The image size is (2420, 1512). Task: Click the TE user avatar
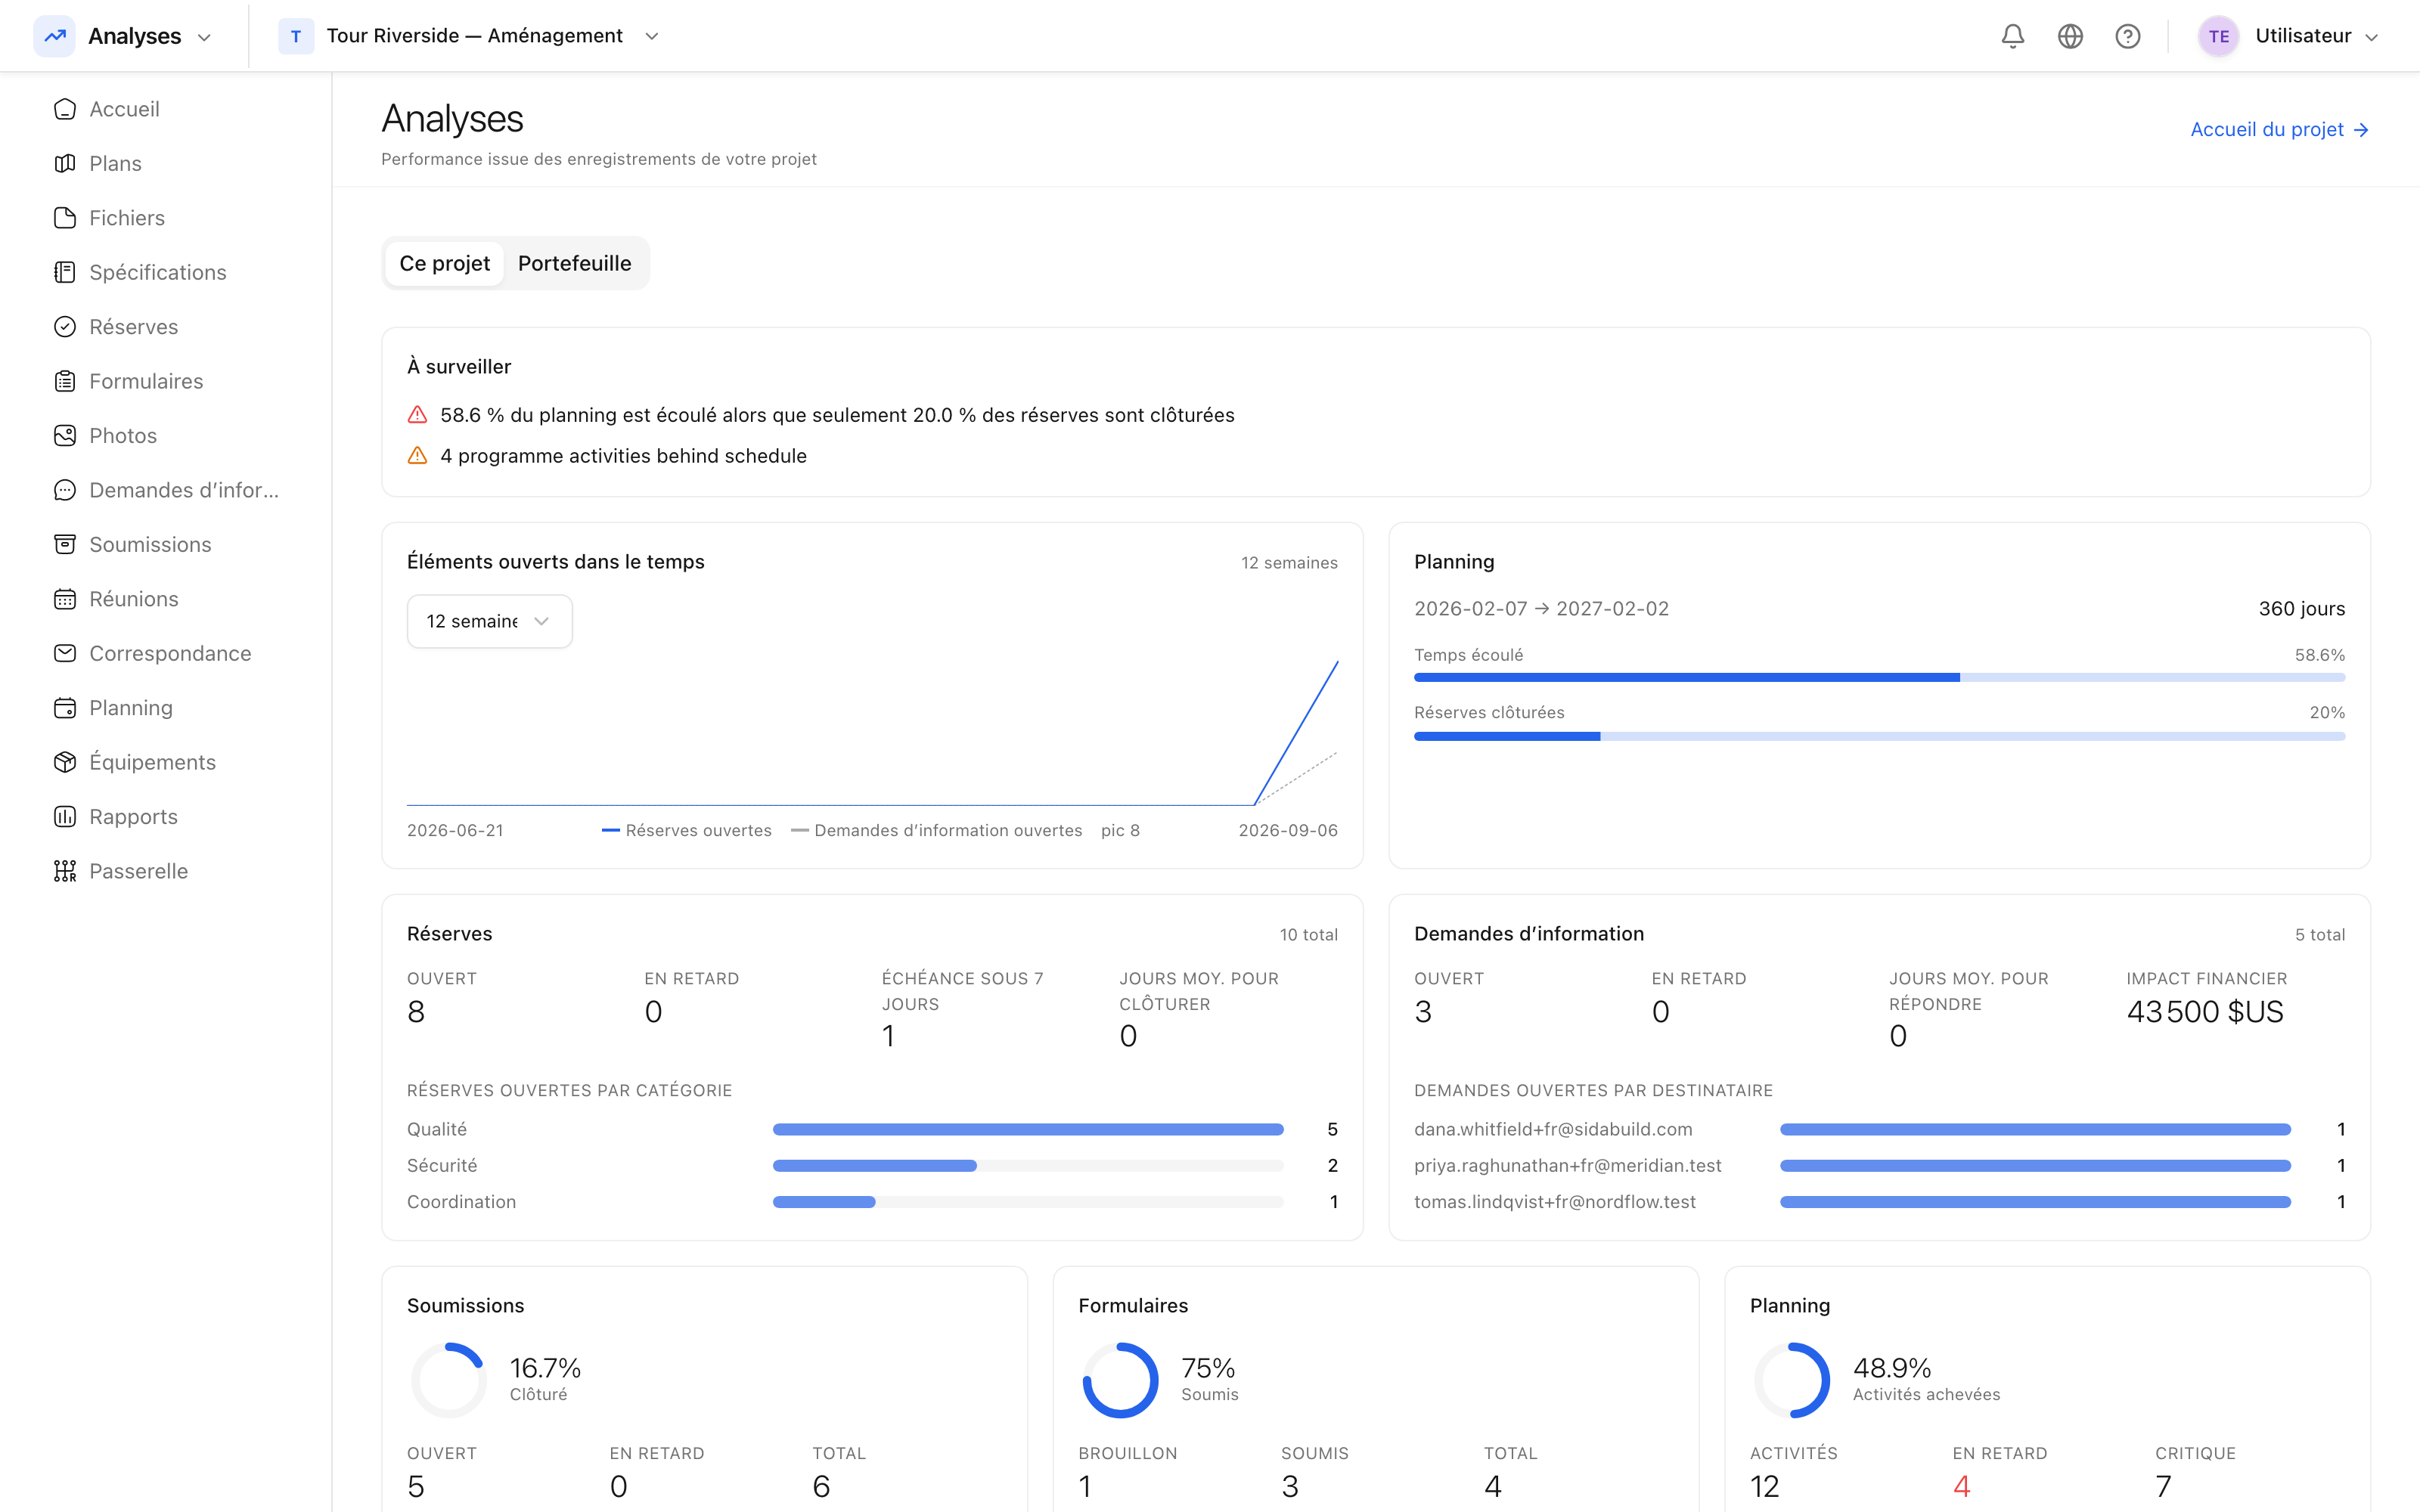click(2218, 36)
